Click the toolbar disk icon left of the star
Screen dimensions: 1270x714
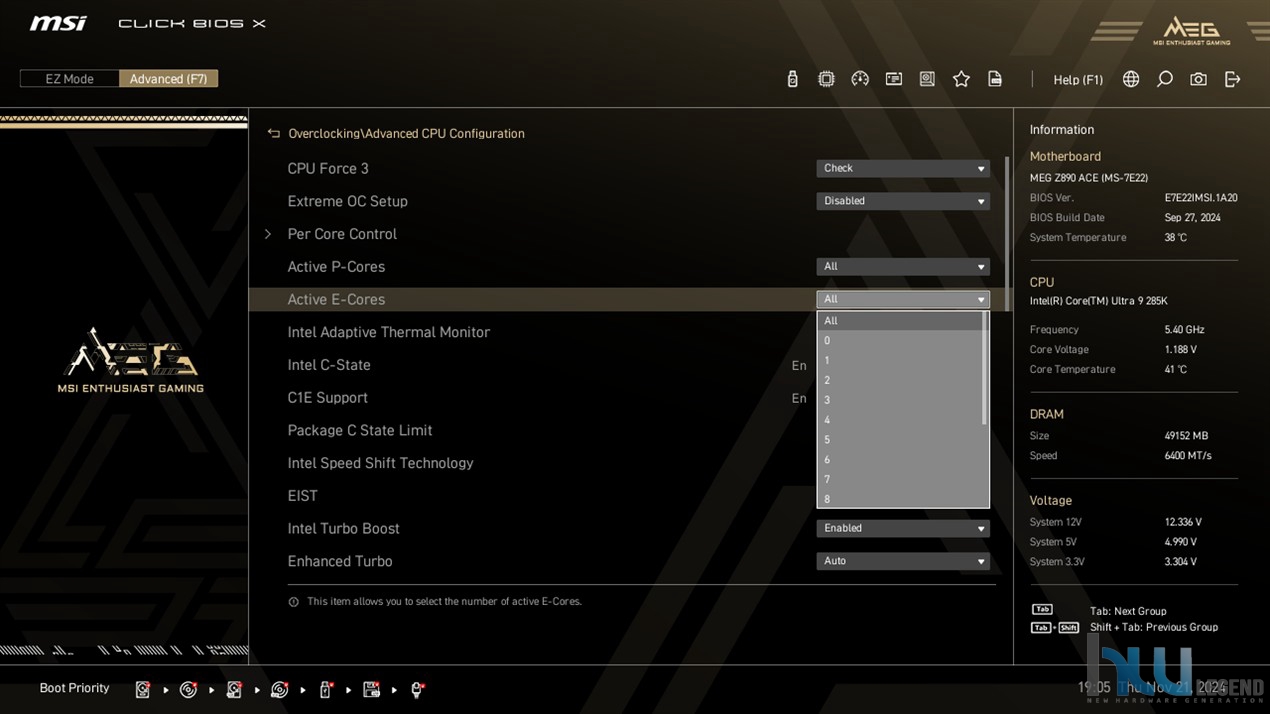coord(927,79)
